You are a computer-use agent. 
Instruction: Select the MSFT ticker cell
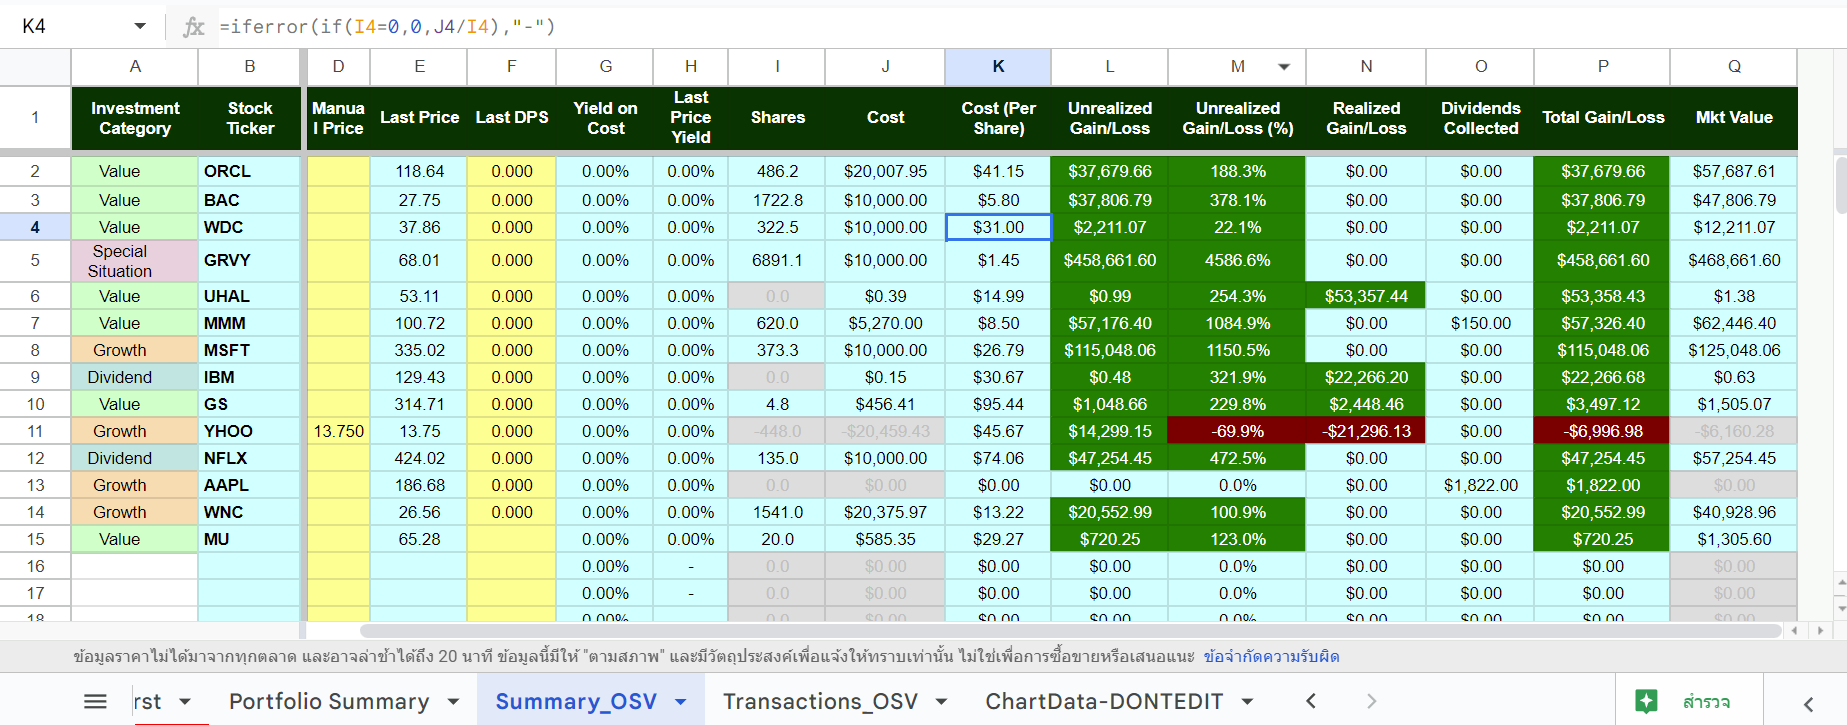250,350
